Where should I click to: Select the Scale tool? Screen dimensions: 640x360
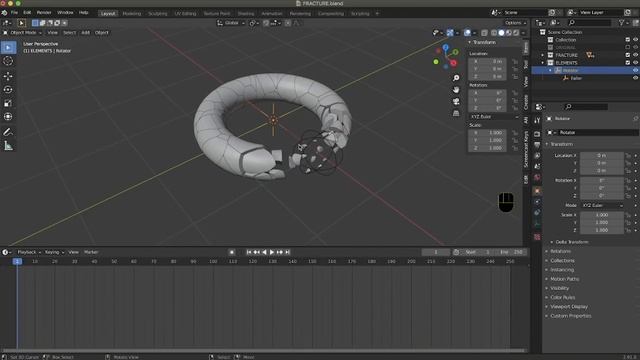(8, 103)
